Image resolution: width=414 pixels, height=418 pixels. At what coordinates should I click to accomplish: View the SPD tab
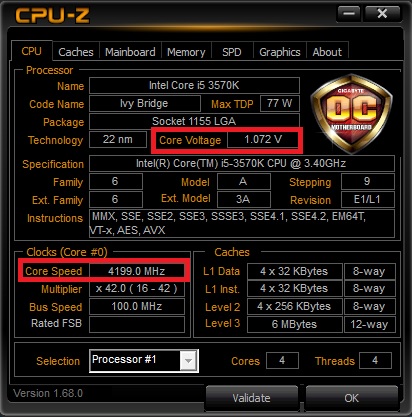[x=232, y=52]
